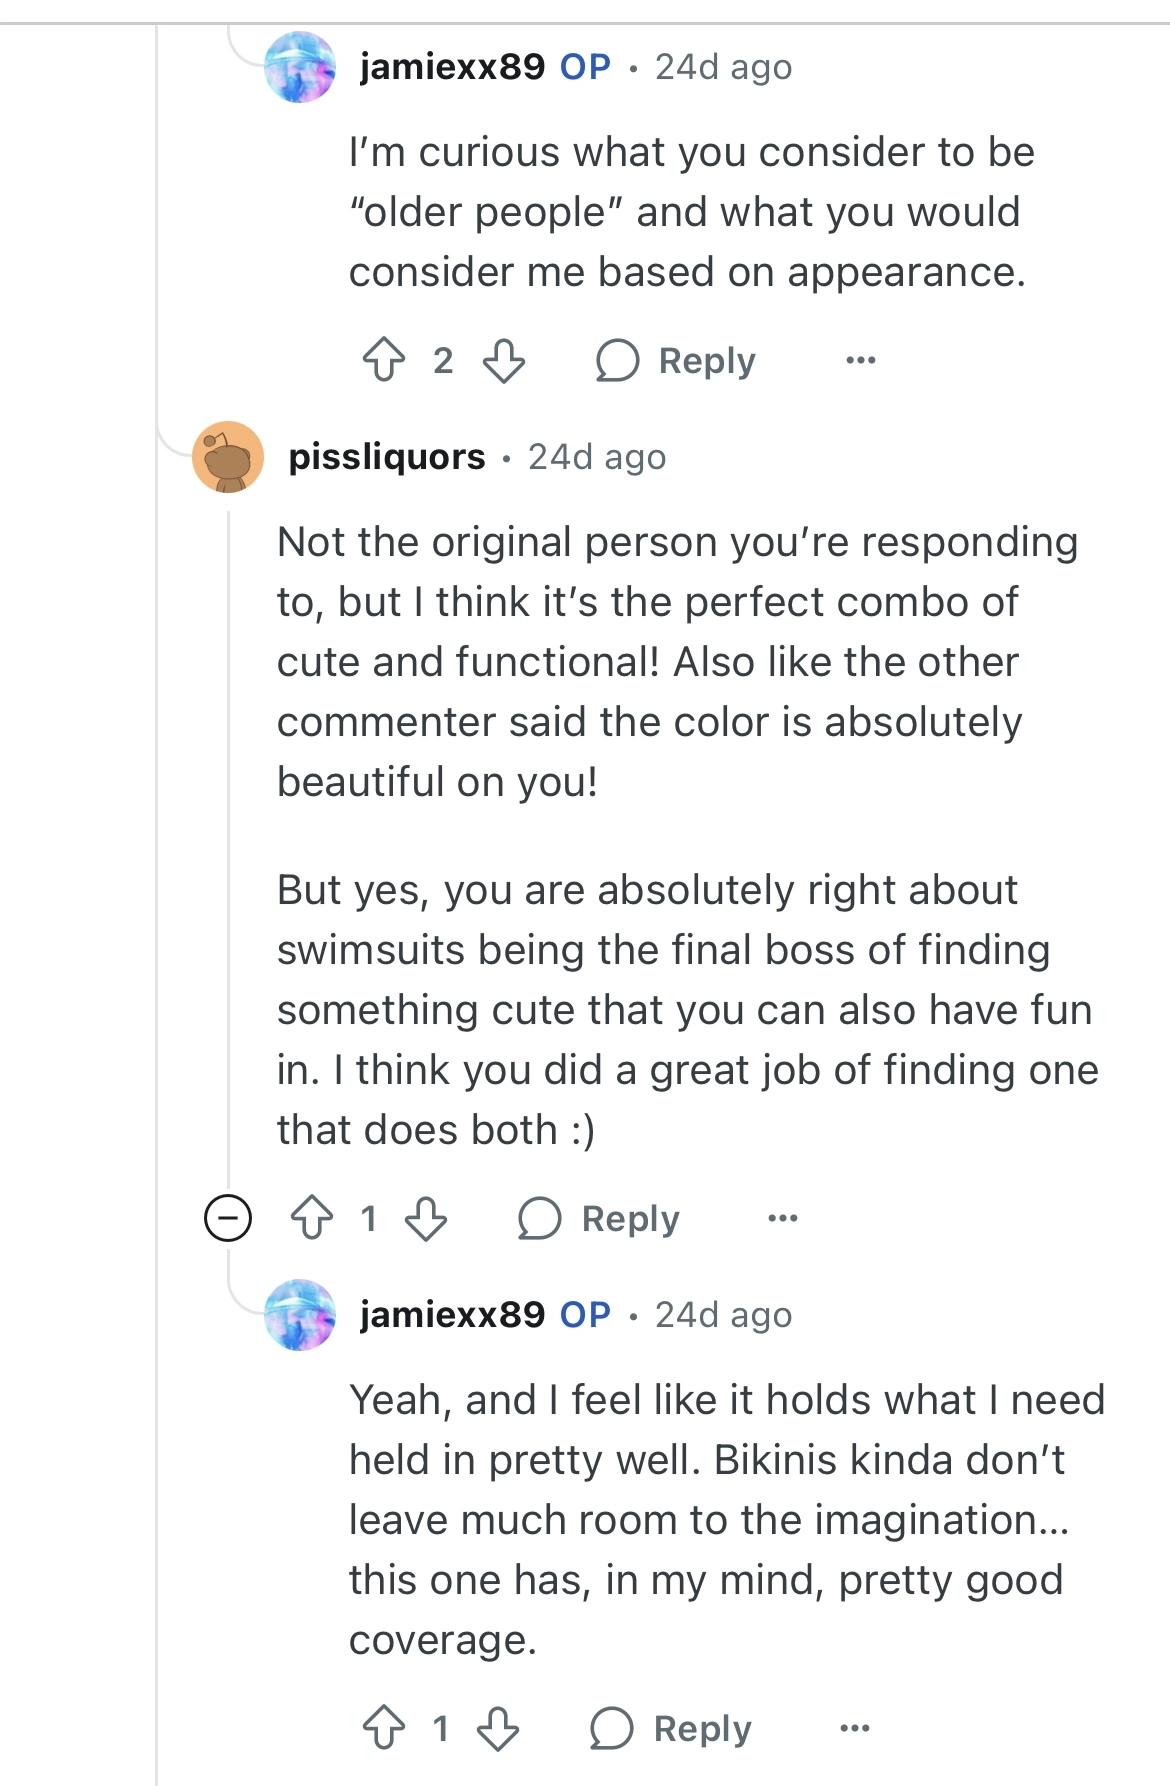This screenshot has width=1170, height=1786.
Task: Downvote jamiexx89's "older people" comment
Action: click(504, 360)
